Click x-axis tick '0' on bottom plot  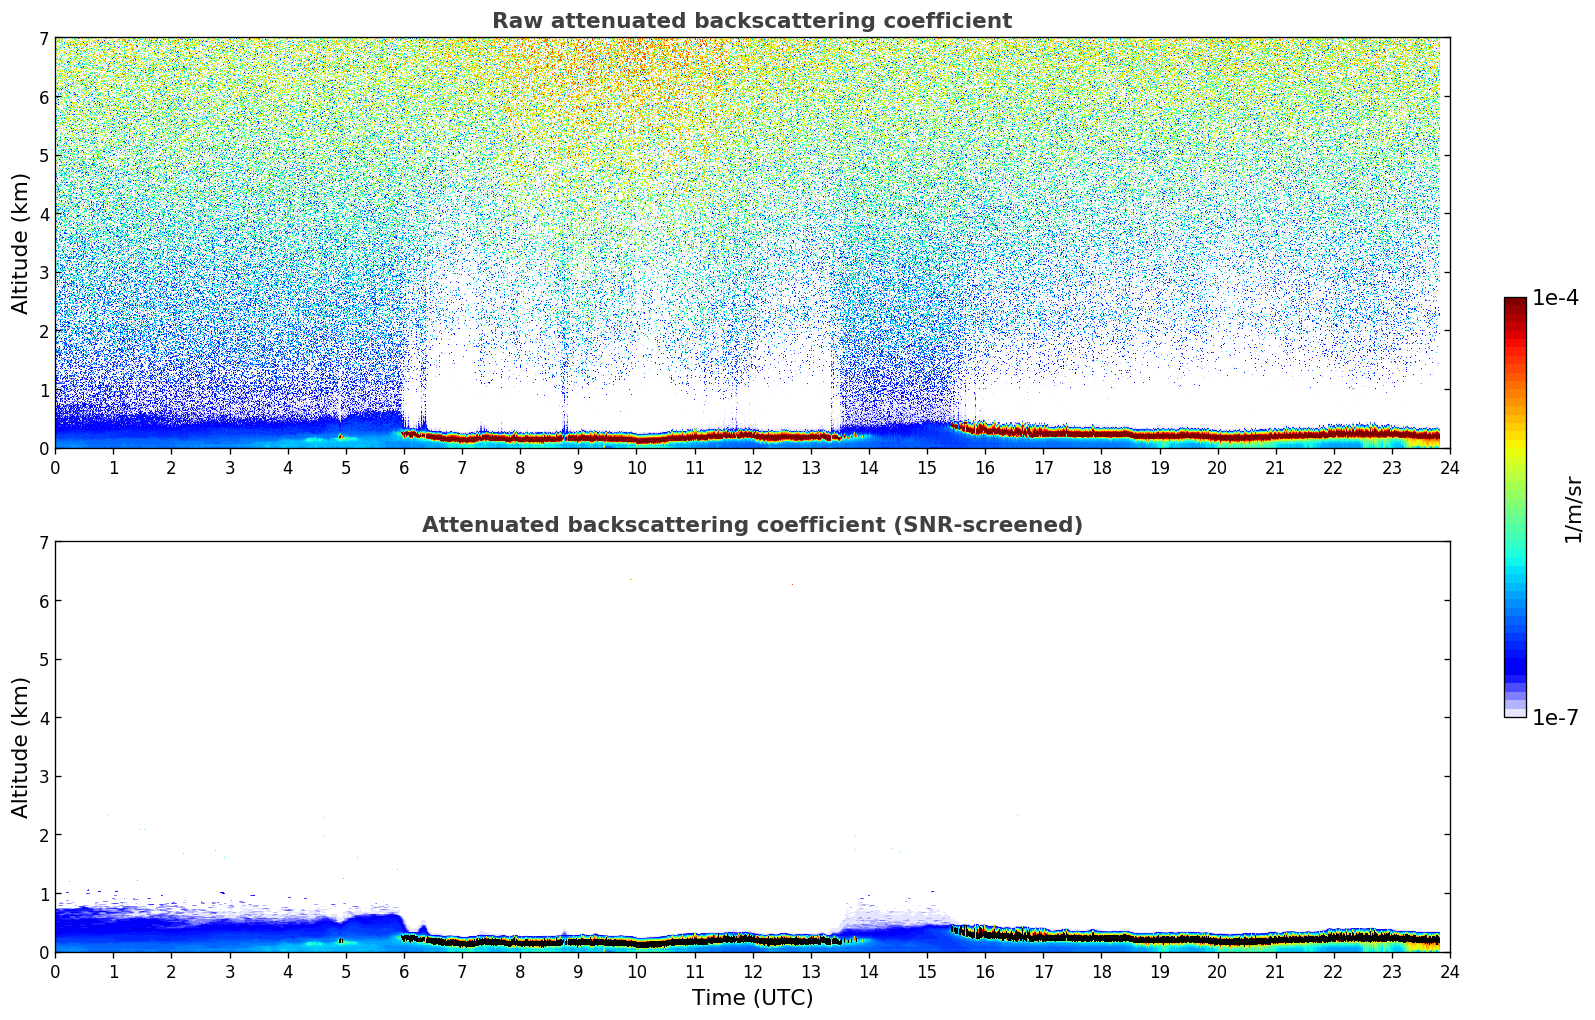tap(55, 971)
